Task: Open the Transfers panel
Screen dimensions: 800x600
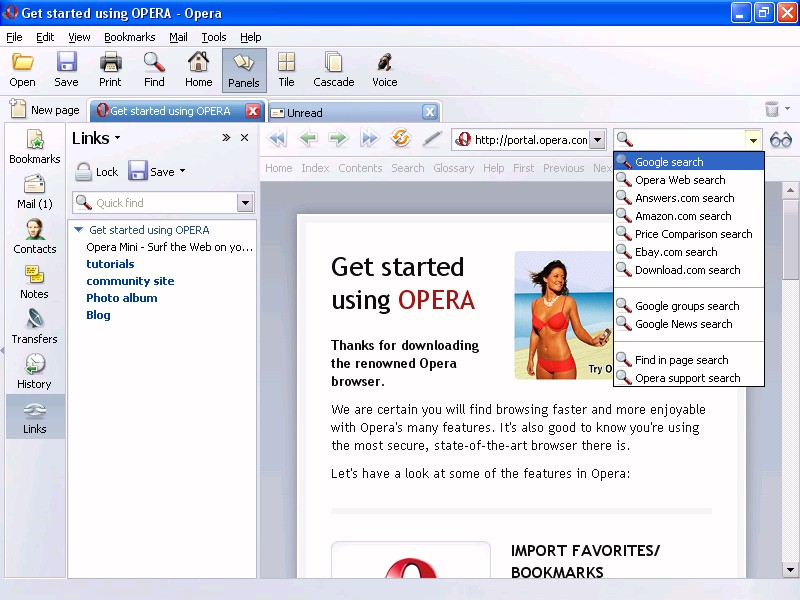Action: pyautogui.click(x=35, y=326)
